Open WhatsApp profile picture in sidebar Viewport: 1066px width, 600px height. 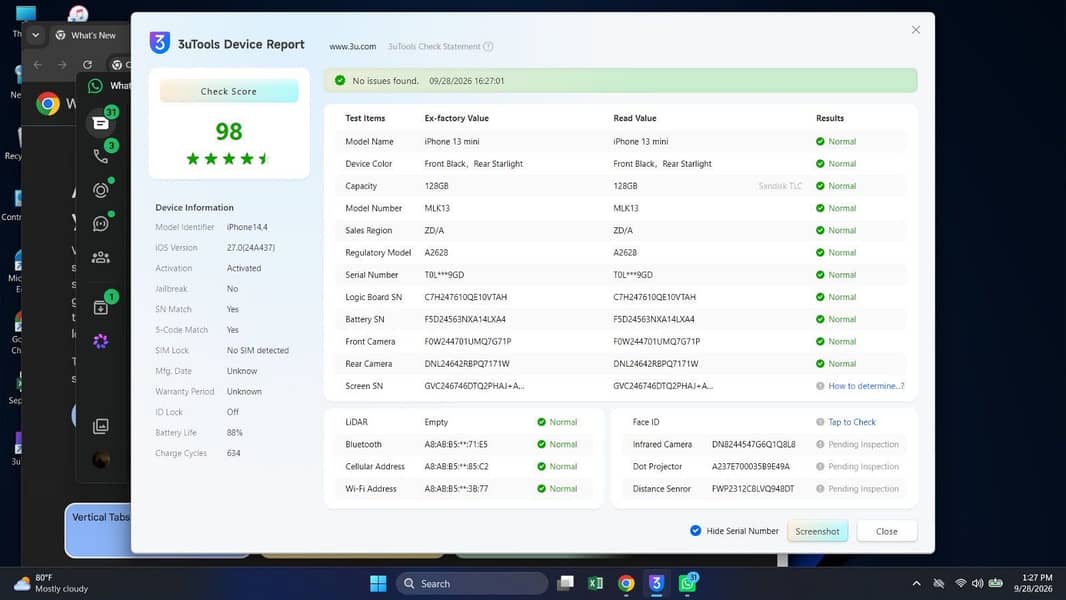[101, 460]
